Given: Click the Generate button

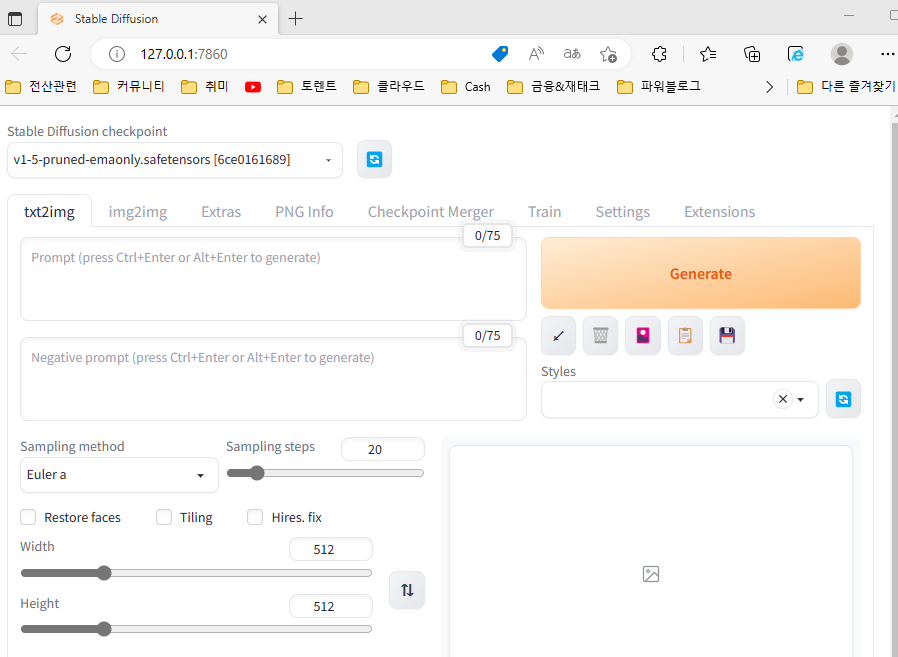Looking at the screenshot, I should [700, 273].
